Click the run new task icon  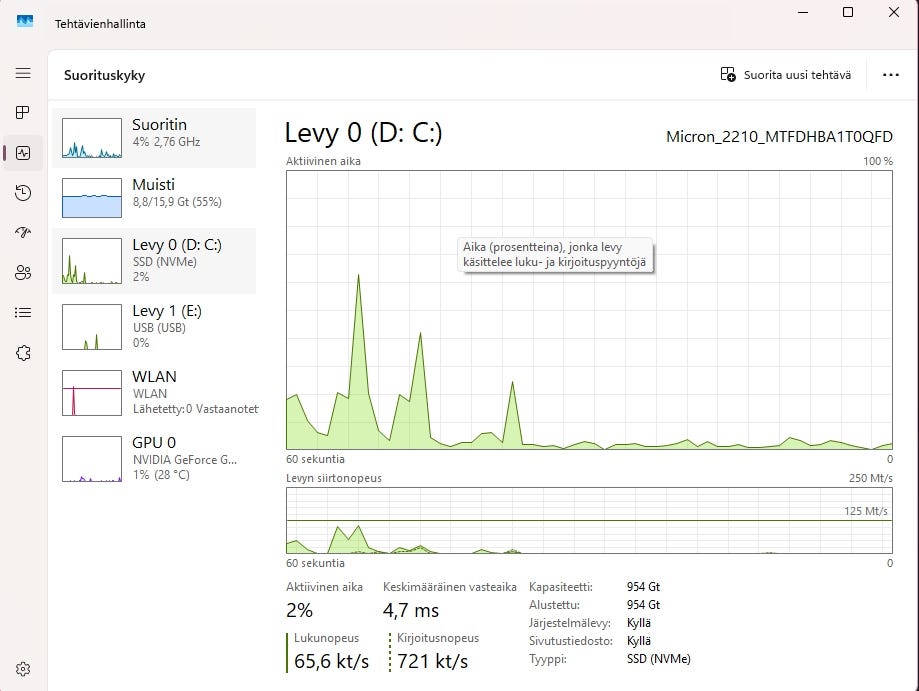728,74
